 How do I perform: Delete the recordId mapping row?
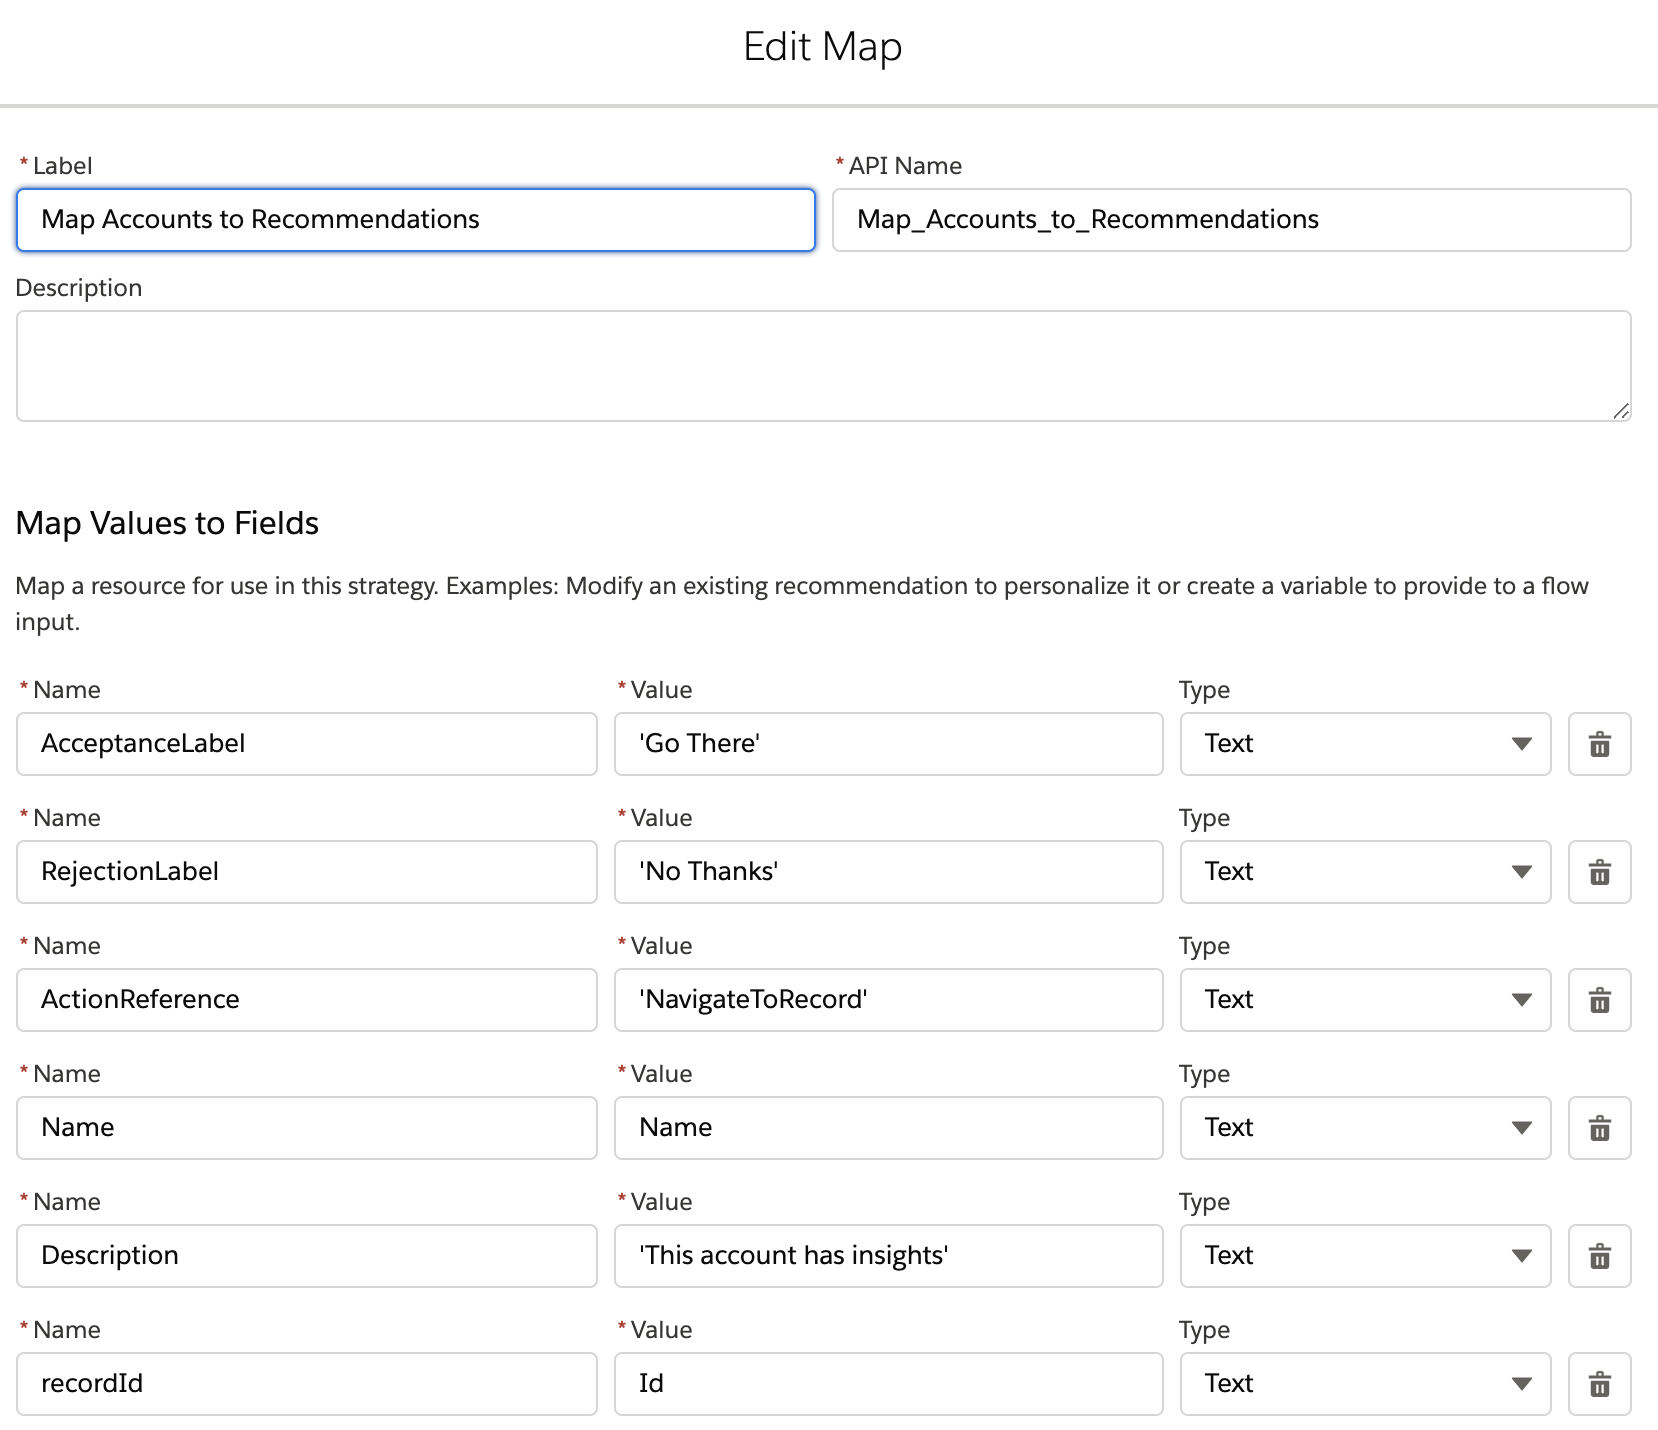(1599, 1384)
